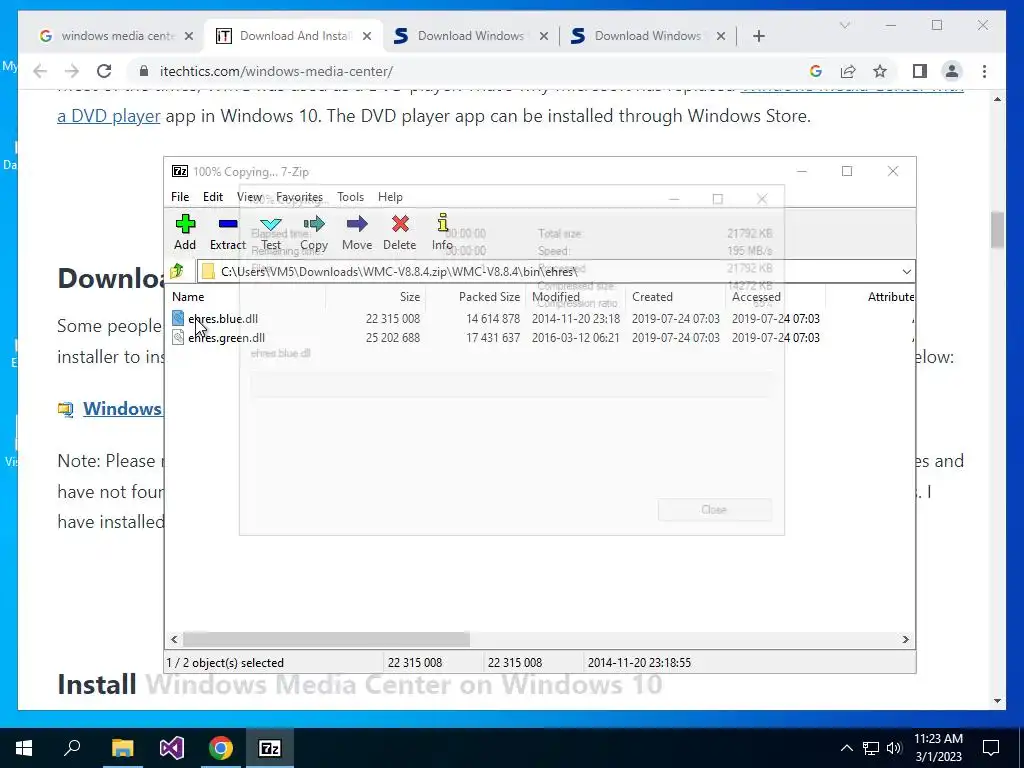
Task: Sort files by Name column
Action: click(188, 296)
